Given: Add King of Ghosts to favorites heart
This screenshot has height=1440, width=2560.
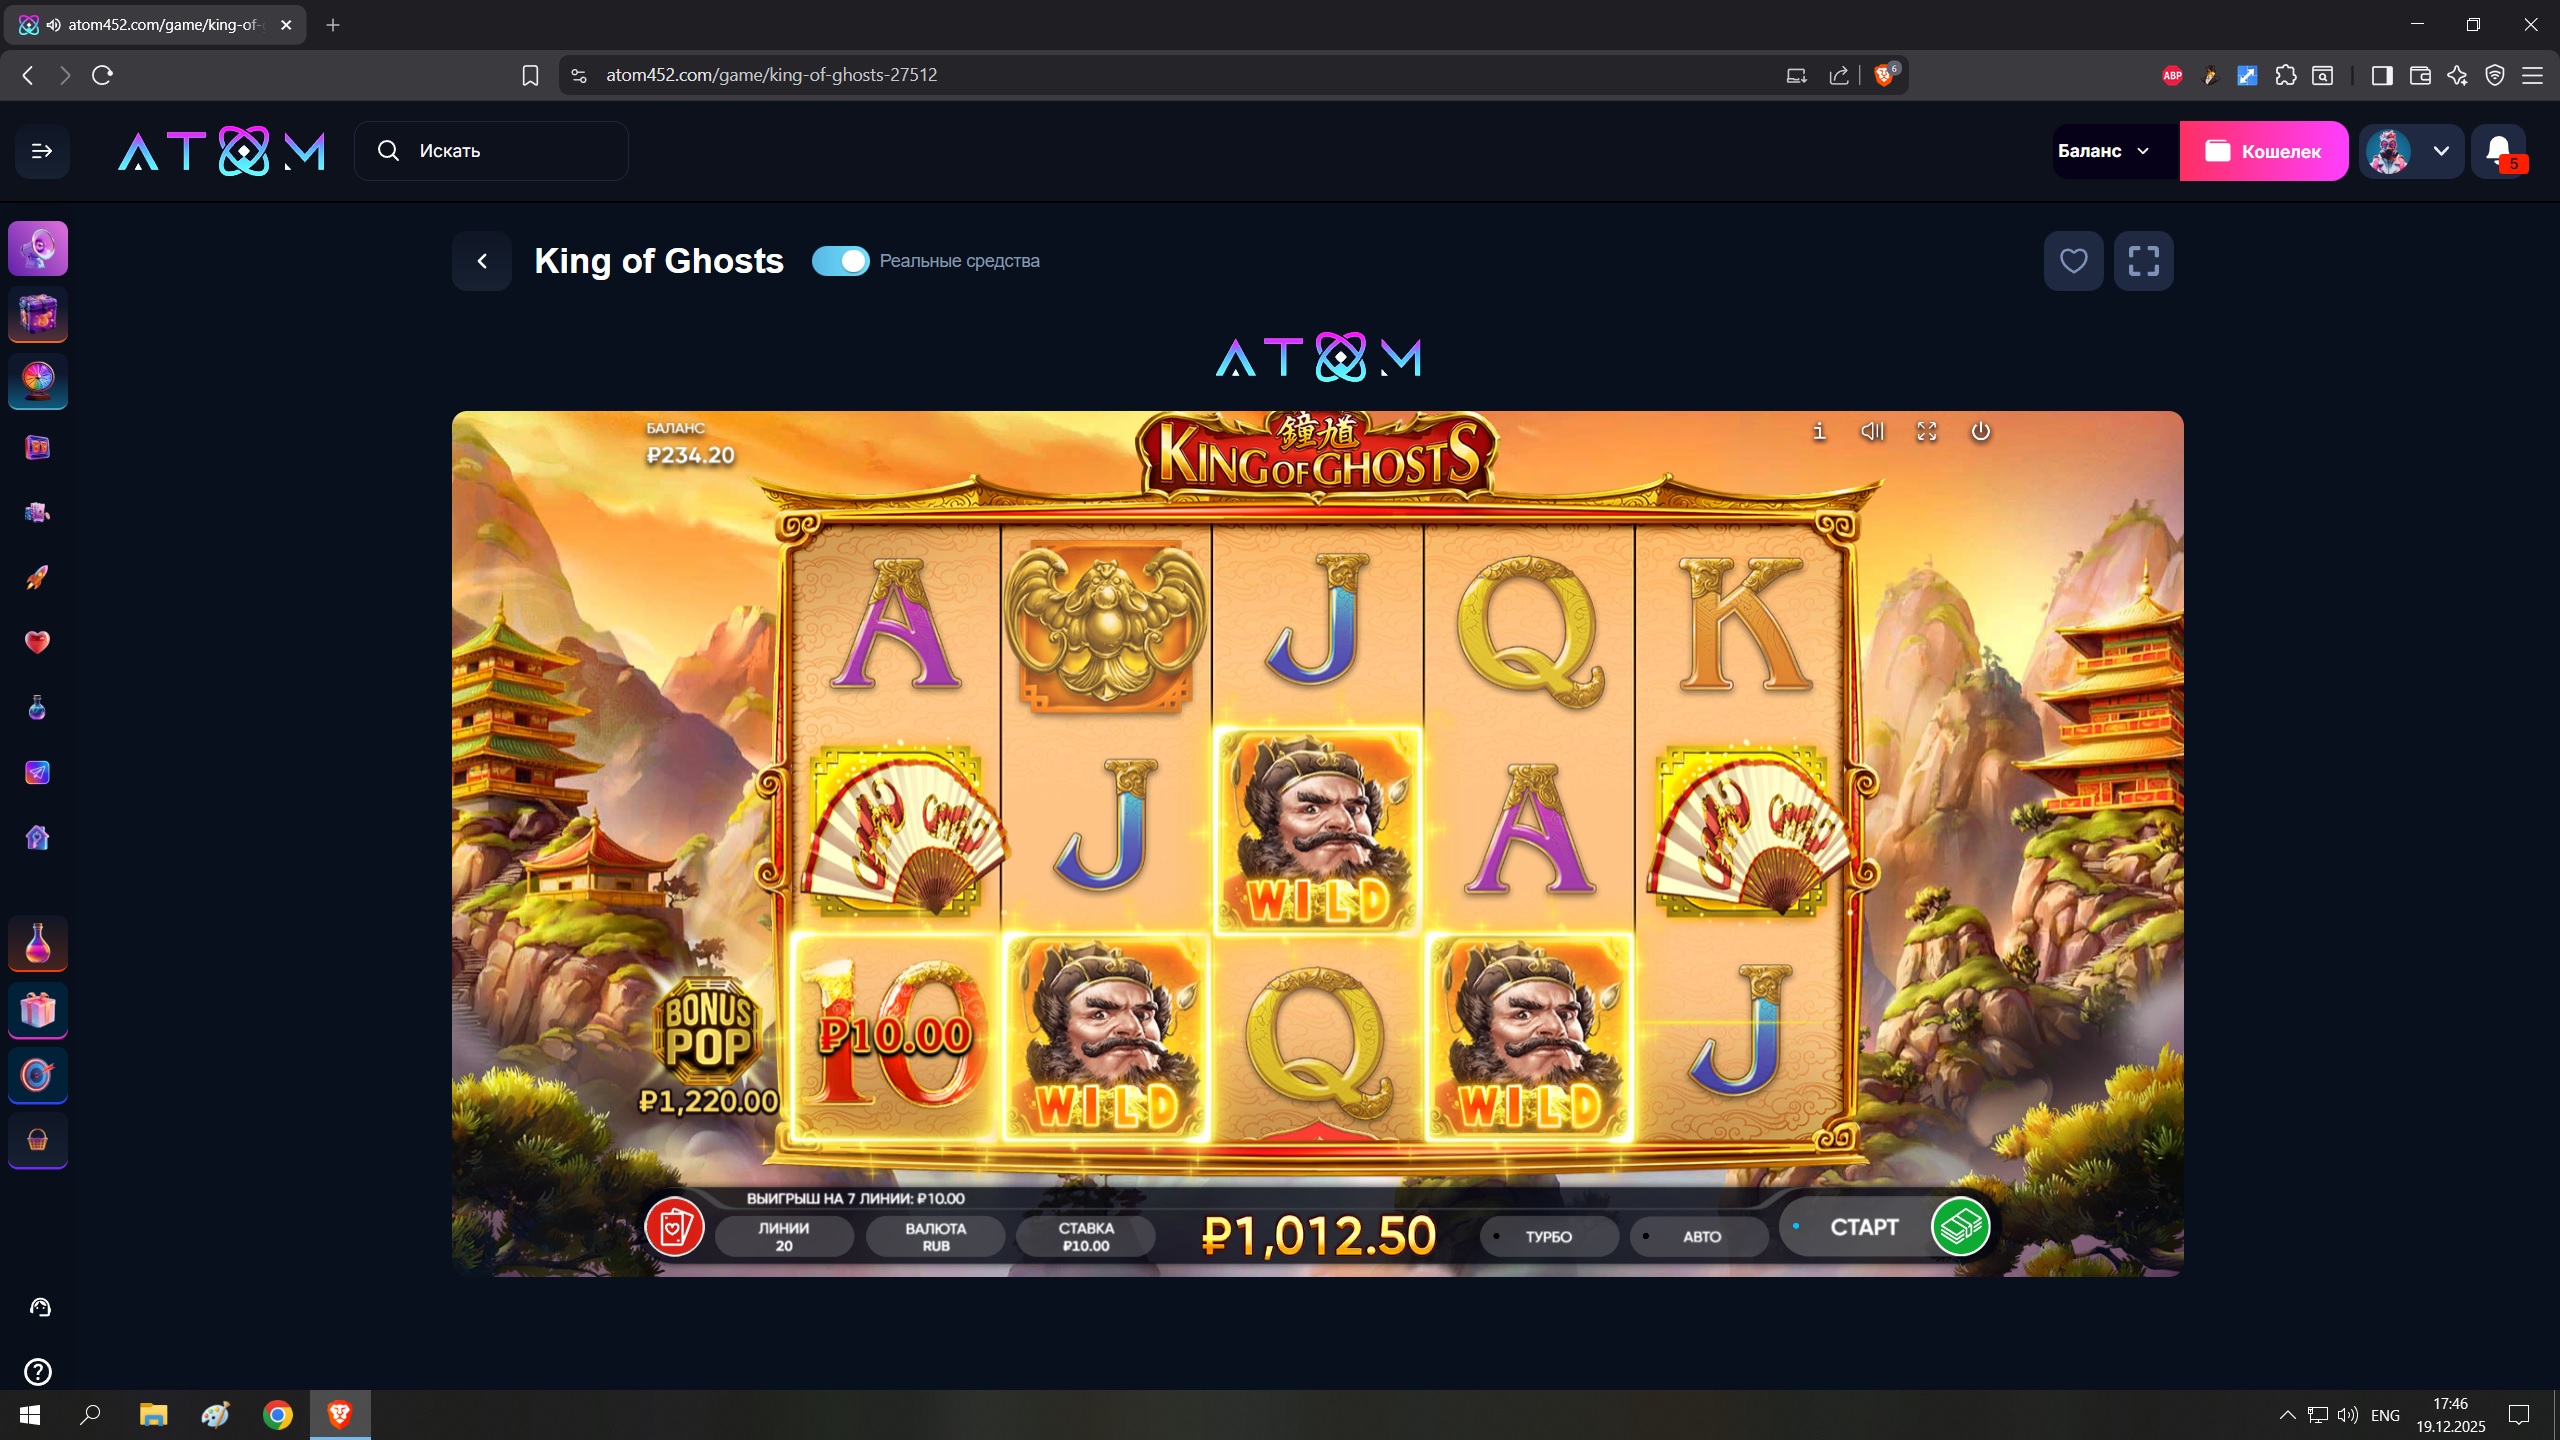Looking at the screenshot, I should coord(2073,261).
